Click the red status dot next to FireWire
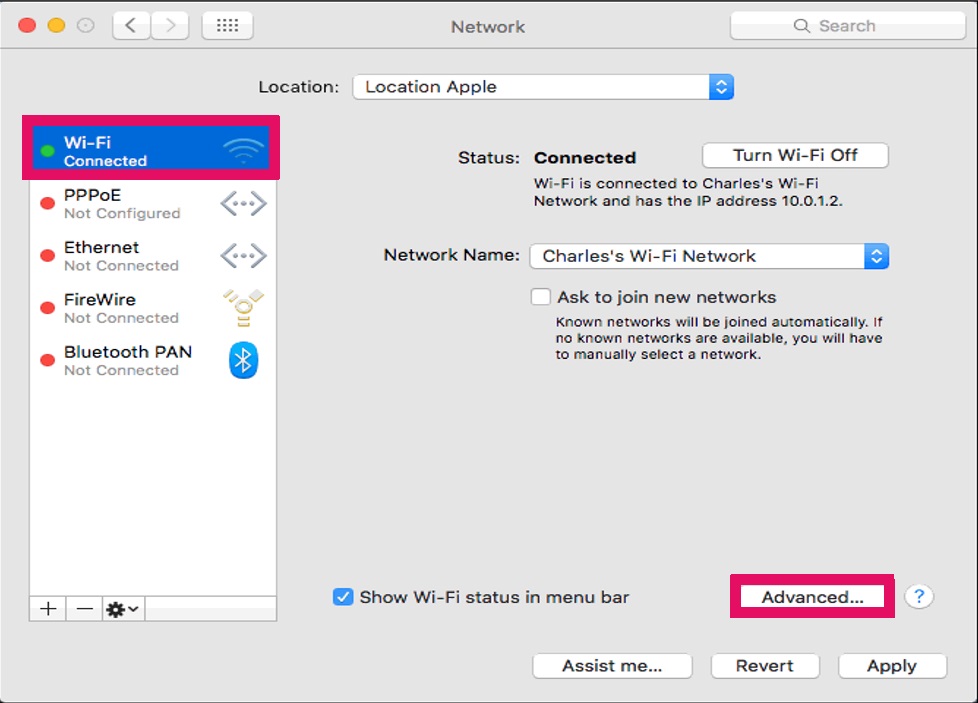Image resolution: width=978 pixels, height=703 pixels. point(47,308)
